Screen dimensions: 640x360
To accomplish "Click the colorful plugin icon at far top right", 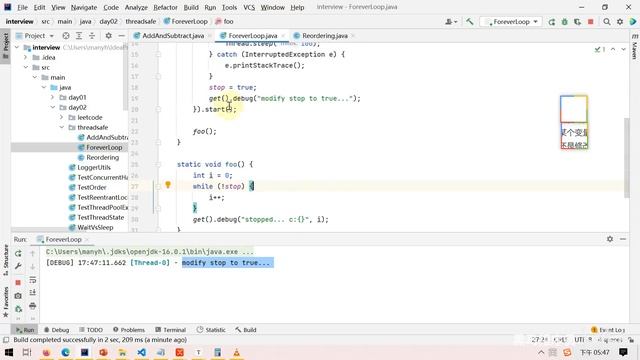I will tap(633, 22).
